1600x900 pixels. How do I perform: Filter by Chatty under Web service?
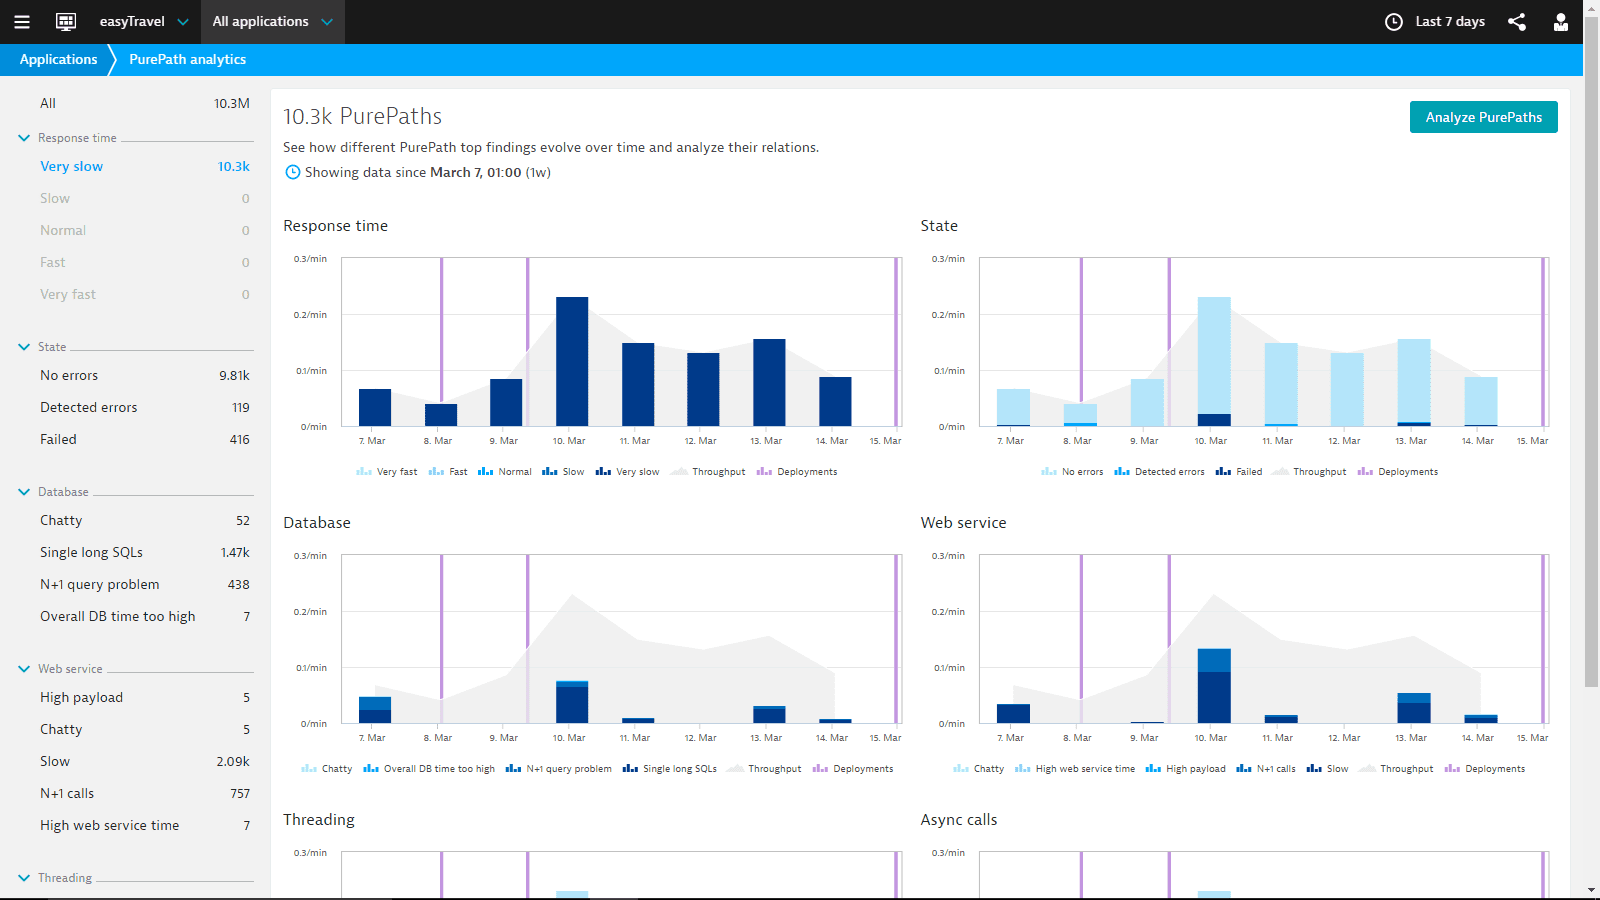point(144,730)
